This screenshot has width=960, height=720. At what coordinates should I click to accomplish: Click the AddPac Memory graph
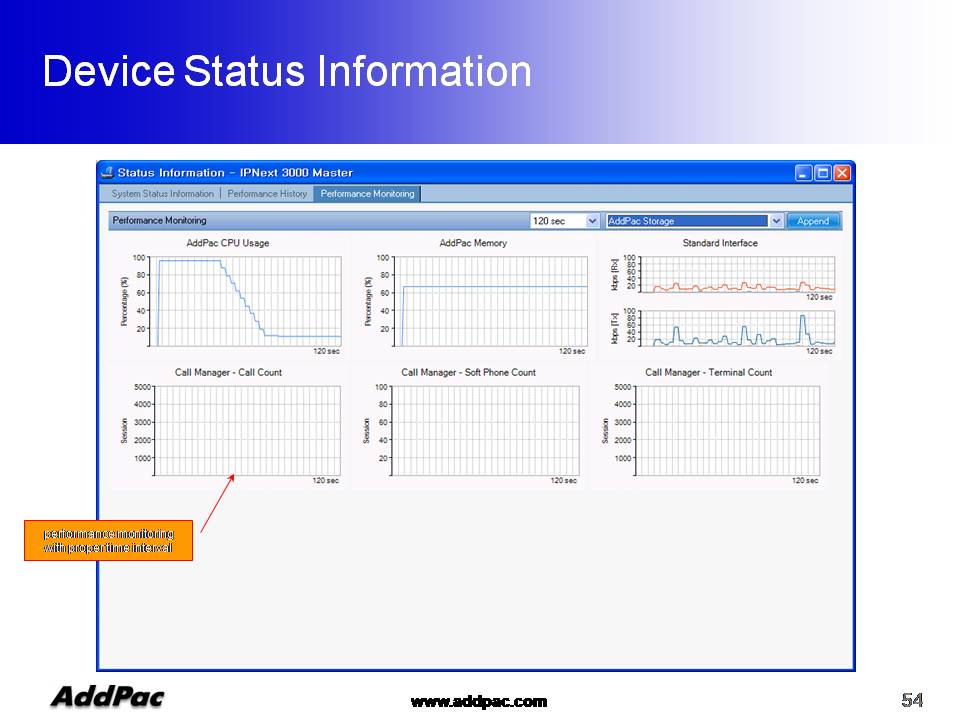tap(491, 301)
